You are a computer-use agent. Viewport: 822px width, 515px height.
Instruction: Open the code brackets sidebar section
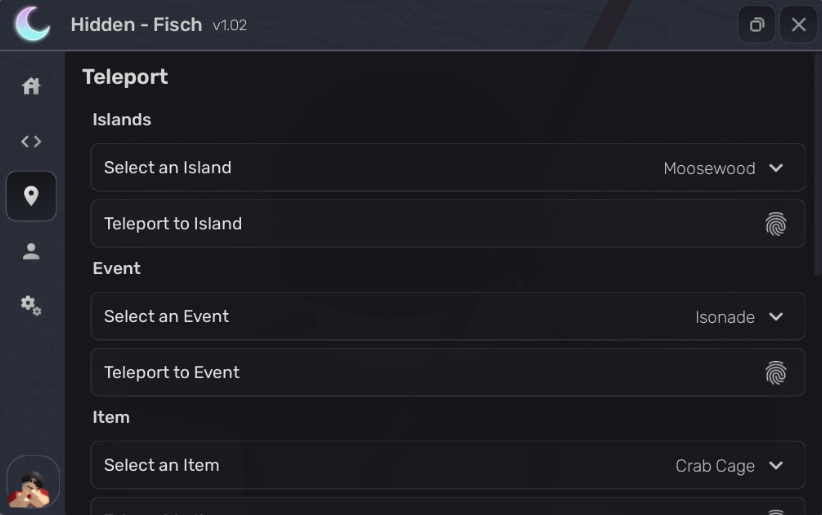coord(31,141)
